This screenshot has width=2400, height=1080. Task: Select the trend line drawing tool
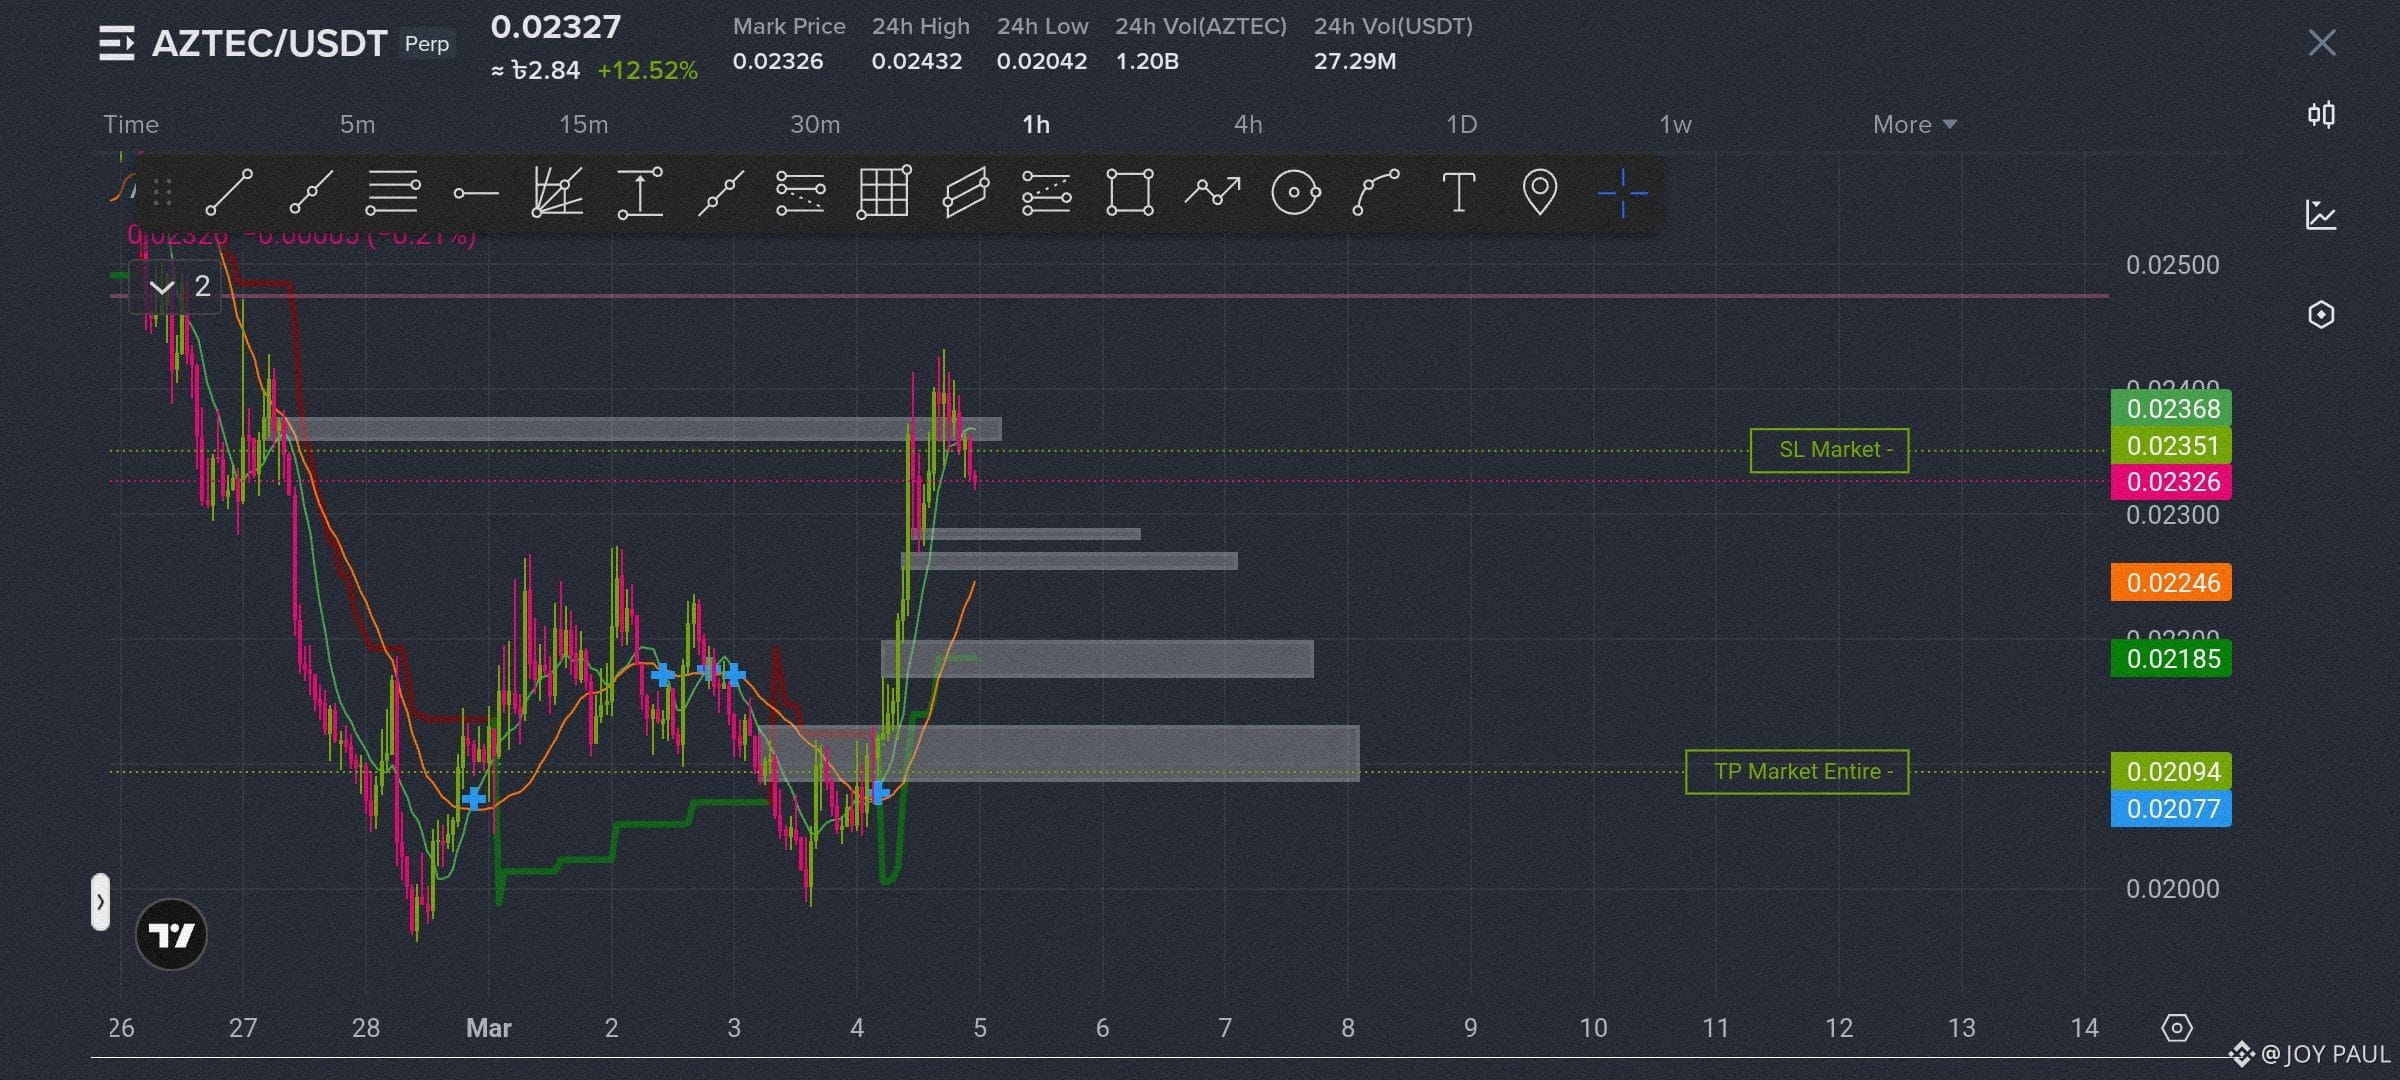click(229, 192)
